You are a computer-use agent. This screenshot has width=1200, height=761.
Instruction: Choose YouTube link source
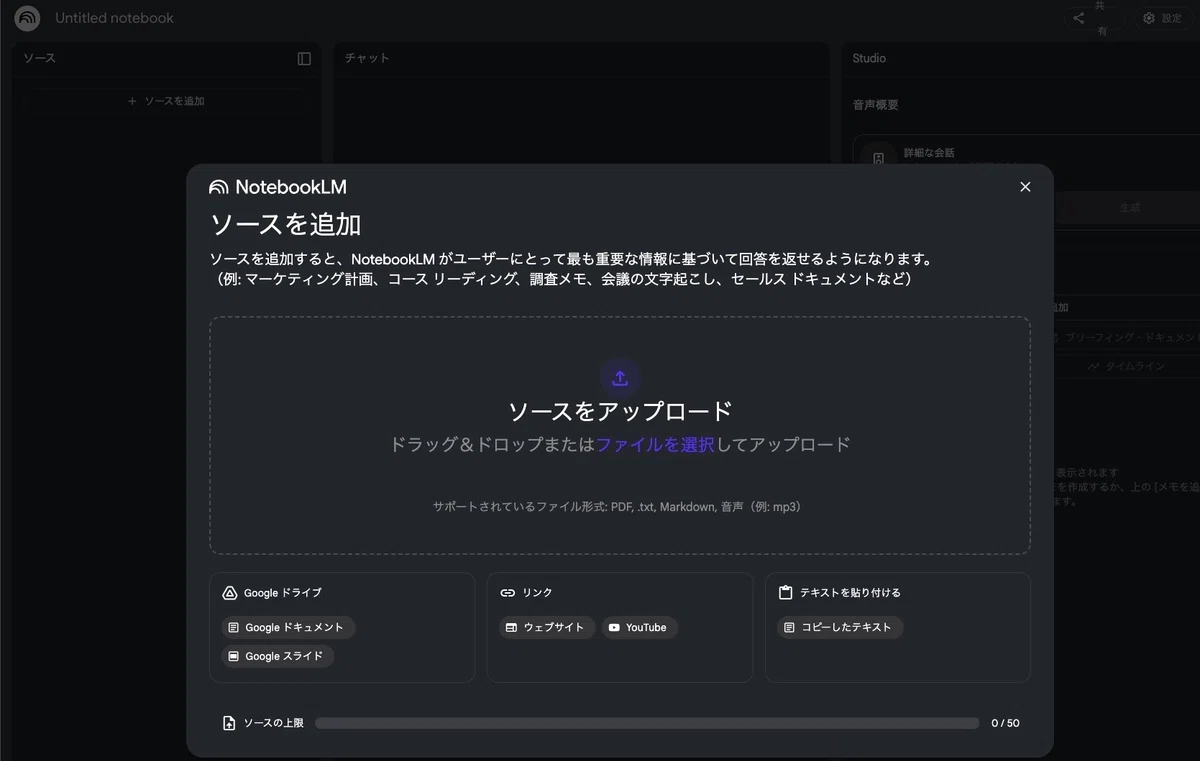click(640, 628)
